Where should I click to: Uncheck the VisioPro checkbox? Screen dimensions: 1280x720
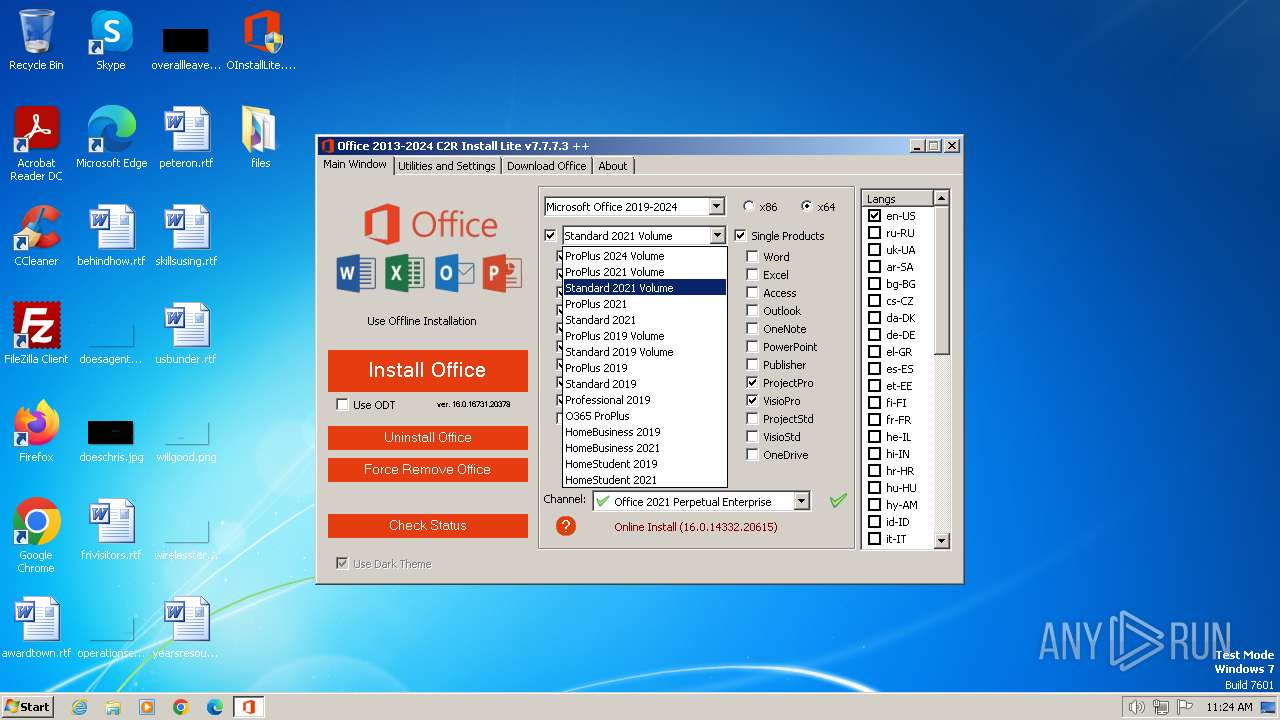pos(752,401)
